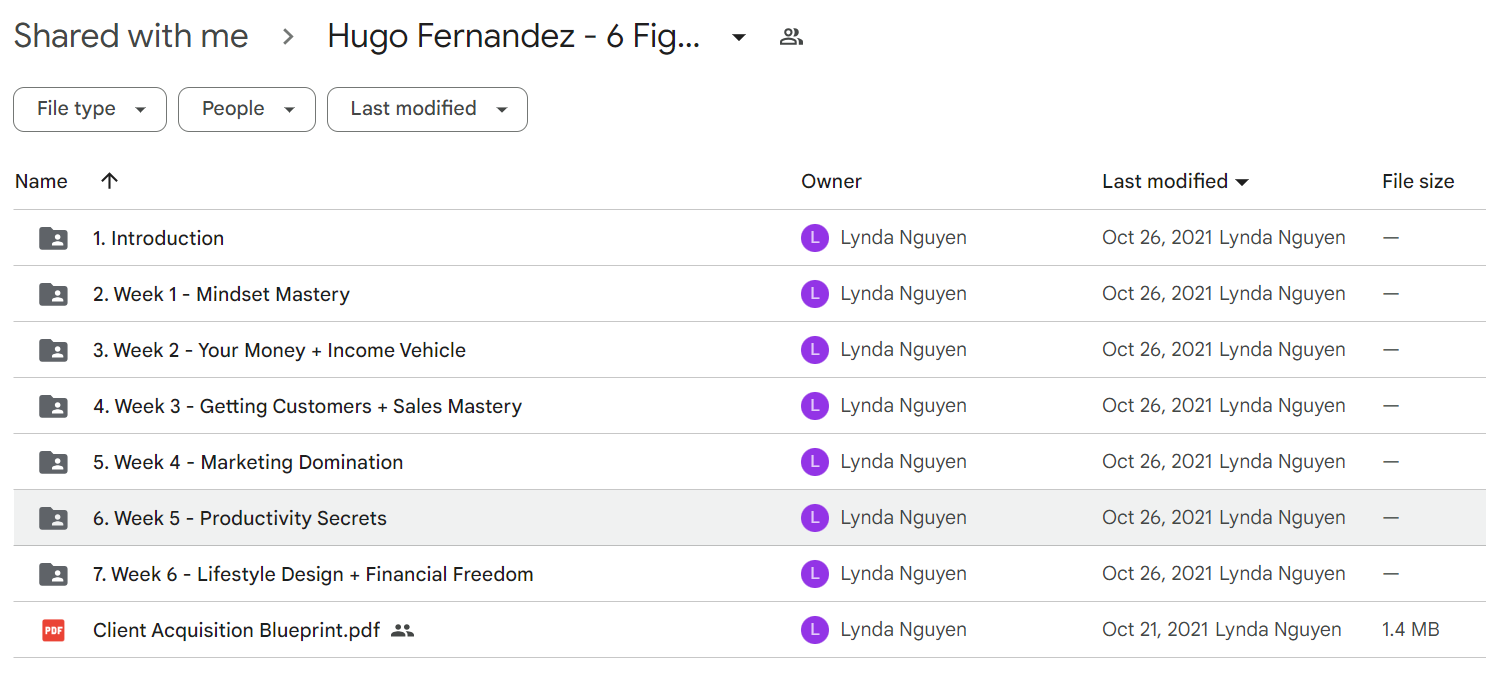Open the File type filter dropdown

(90, 109)
